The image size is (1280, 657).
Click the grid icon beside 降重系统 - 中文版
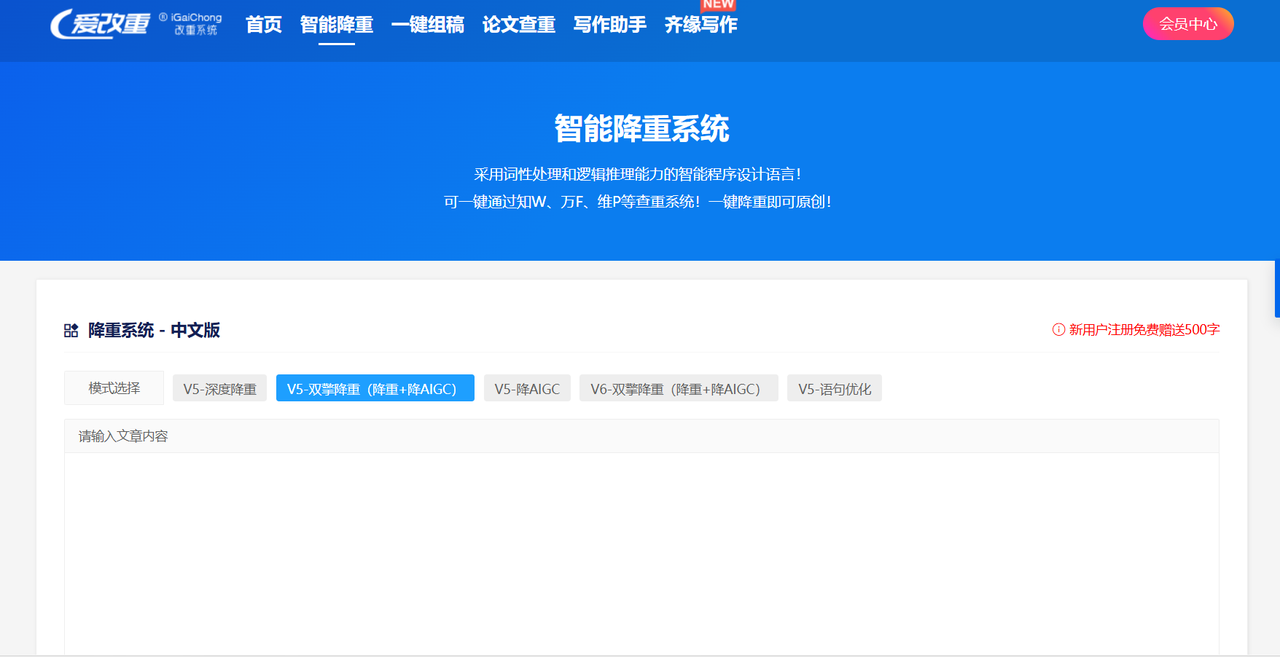pyautogui.click(x=71, y=330)
